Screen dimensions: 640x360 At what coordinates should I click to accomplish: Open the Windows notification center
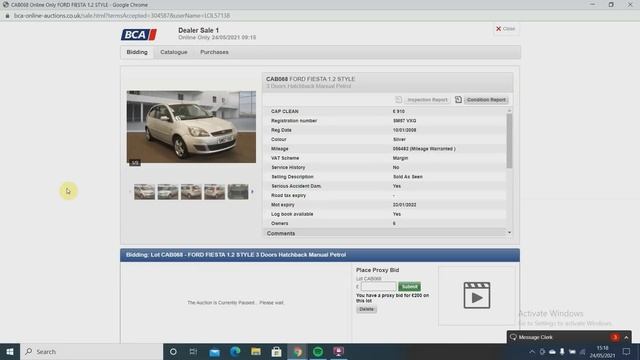[x=627, y=351]
